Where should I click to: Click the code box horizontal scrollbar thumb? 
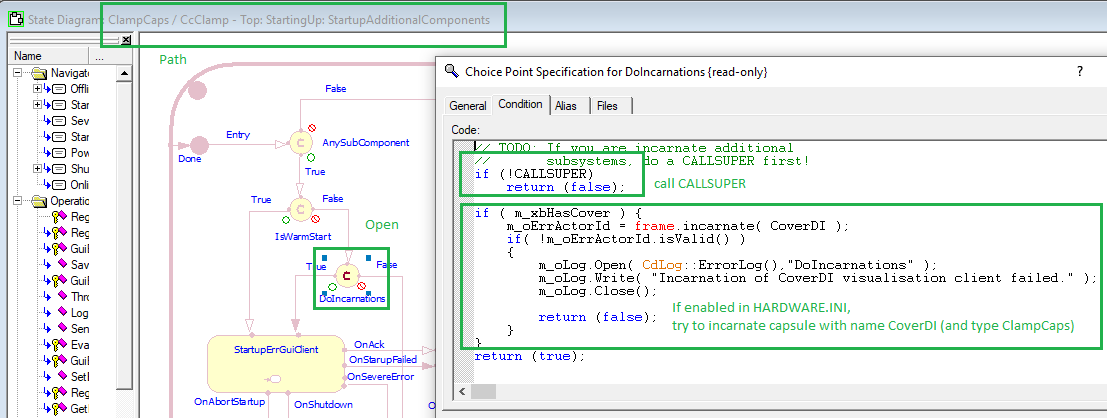tap(484, 391)
